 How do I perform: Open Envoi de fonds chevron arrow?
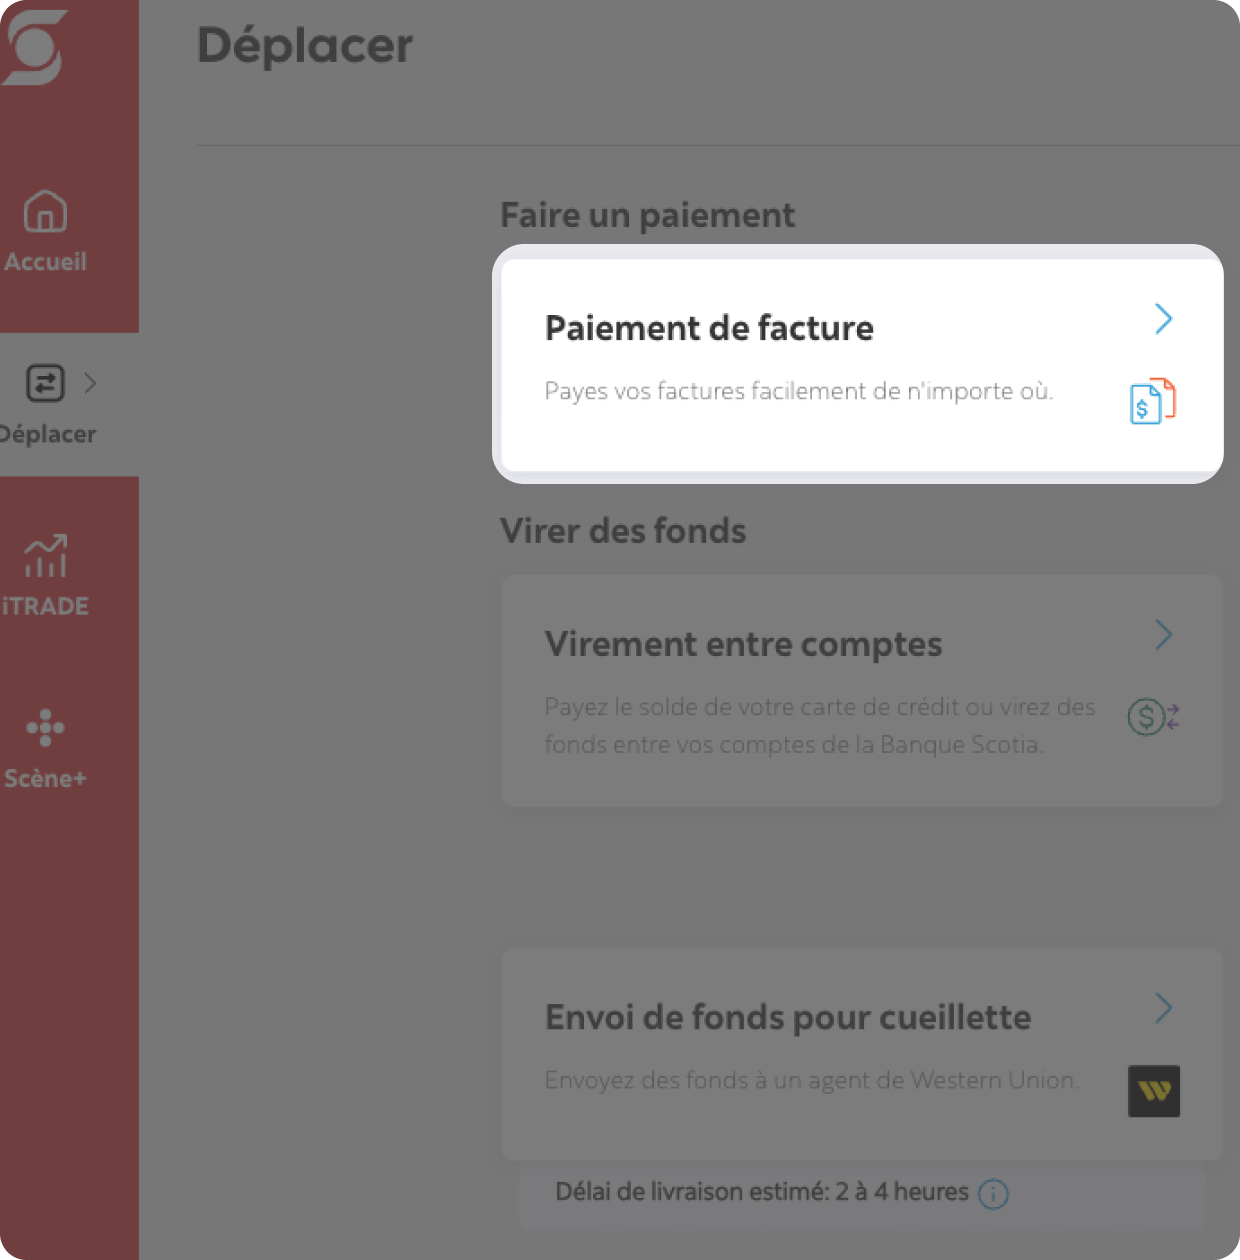(1163, 1008)
